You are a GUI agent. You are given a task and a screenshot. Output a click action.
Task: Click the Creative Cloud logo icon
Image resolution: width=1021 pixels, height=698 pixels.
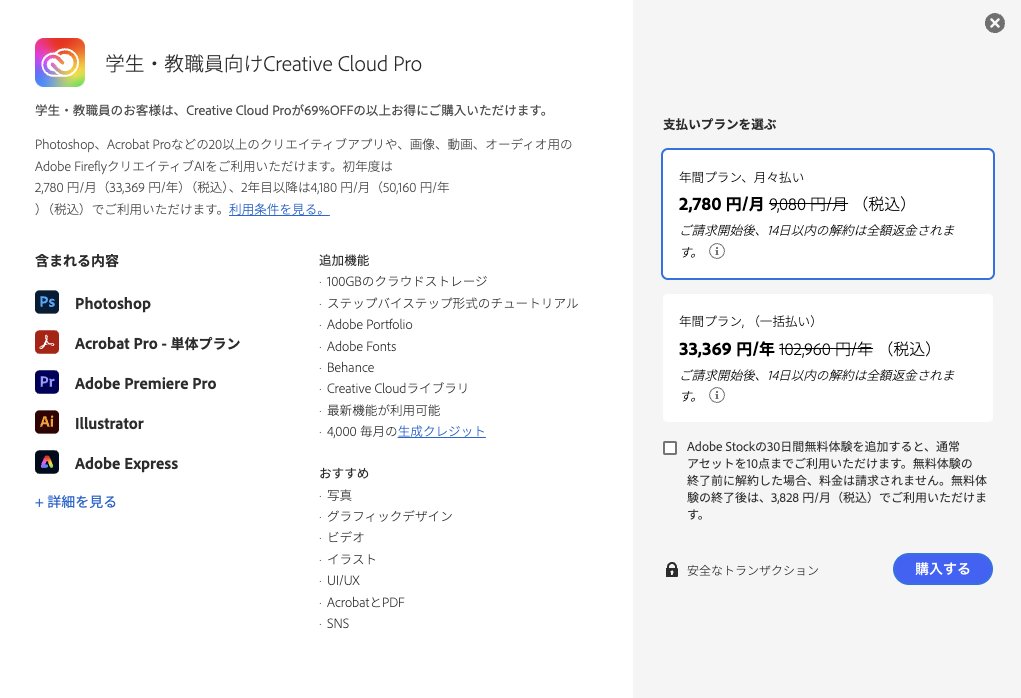pyautogui.click(x=60, y=63)
